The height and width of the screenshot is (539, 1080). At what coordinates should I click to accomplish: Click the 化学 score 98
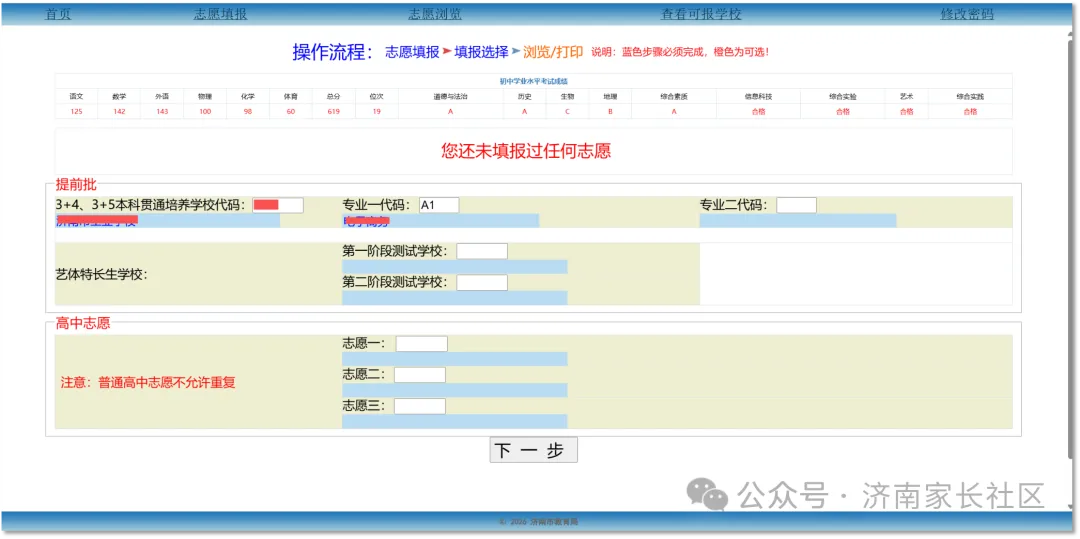coord(248,112)
